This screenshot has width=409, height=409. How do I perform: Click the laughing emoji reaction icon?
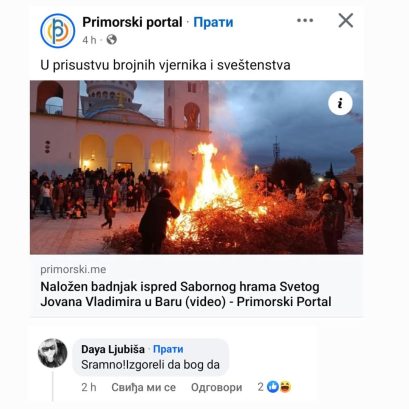pos(285,387)
